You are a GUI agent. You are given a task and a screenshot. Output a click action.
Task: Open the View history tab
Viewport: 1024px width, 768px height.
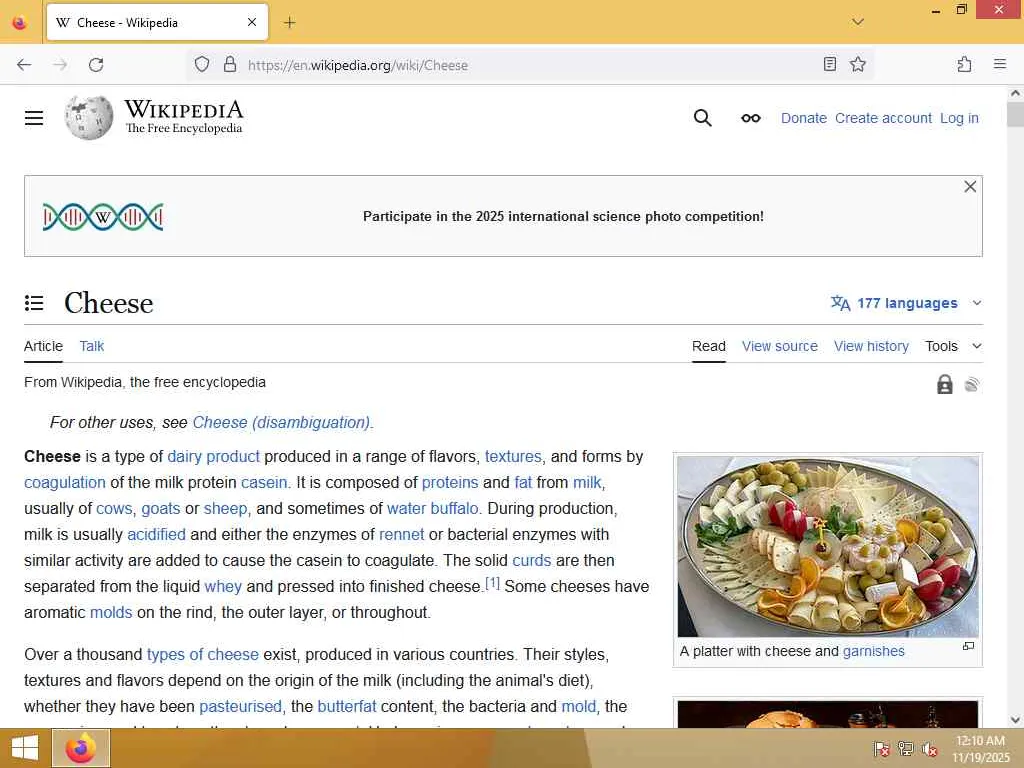[x=871, y=346]
